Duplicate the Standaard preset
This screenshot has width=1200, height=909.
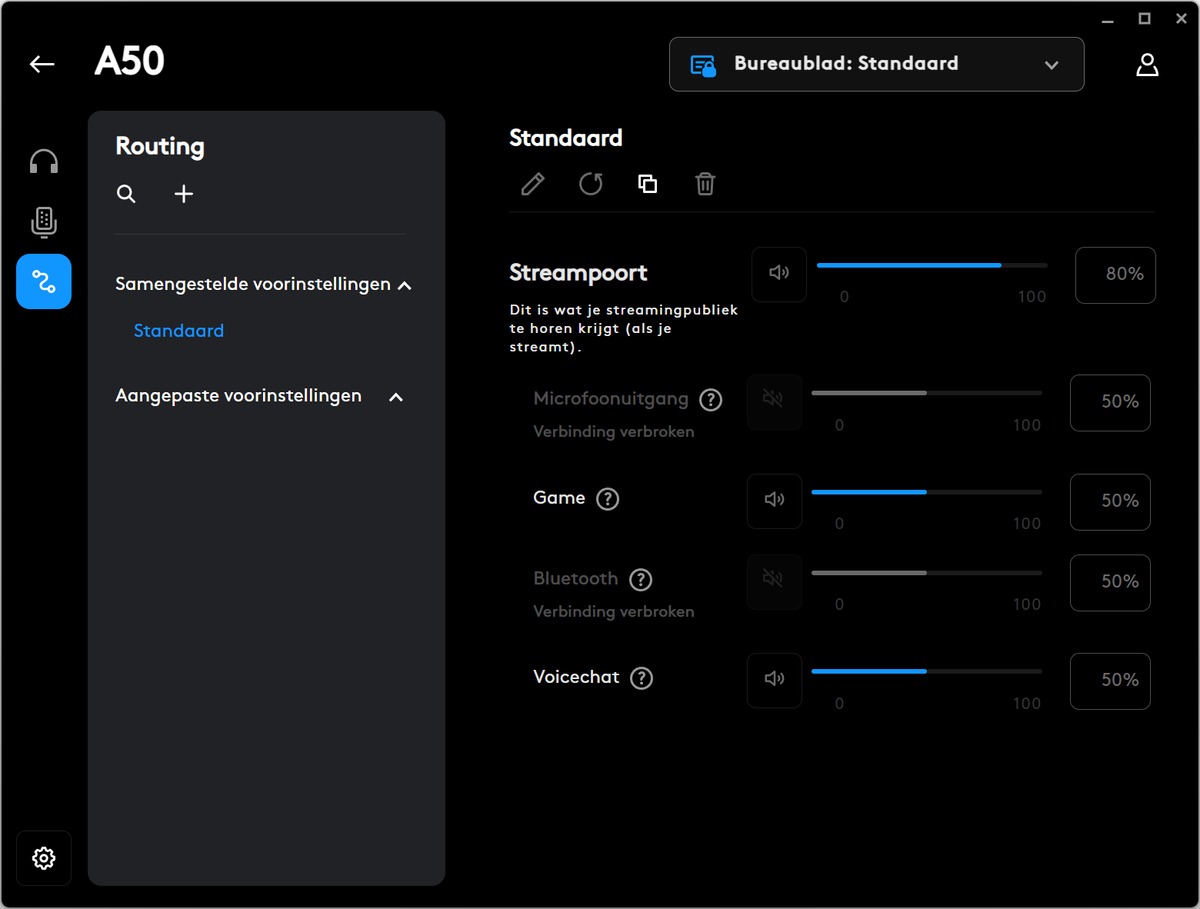tap(648, 184)
